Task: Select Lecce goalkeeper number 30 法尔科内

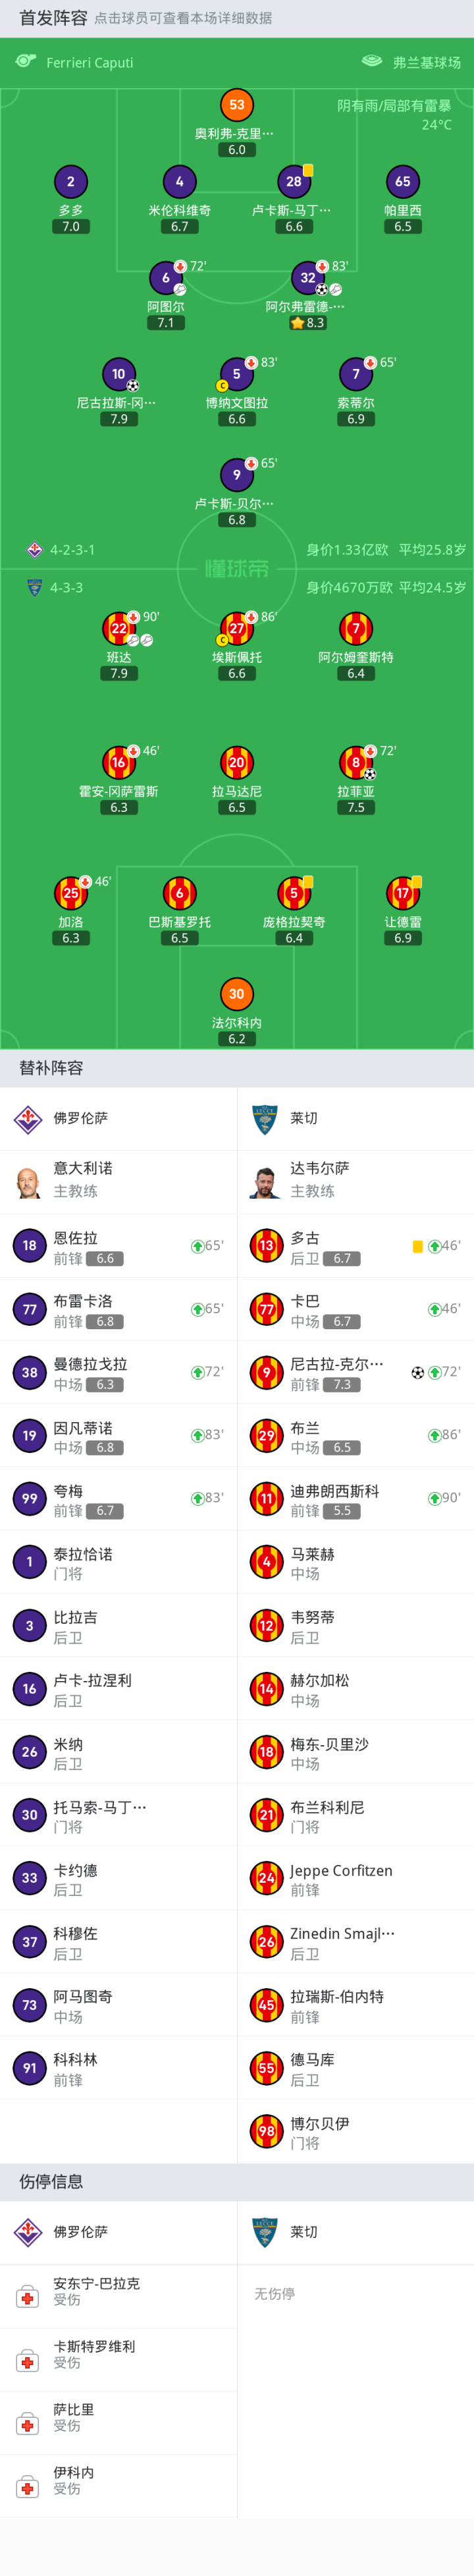Action: pyautogui.click(x=236, y=993)
